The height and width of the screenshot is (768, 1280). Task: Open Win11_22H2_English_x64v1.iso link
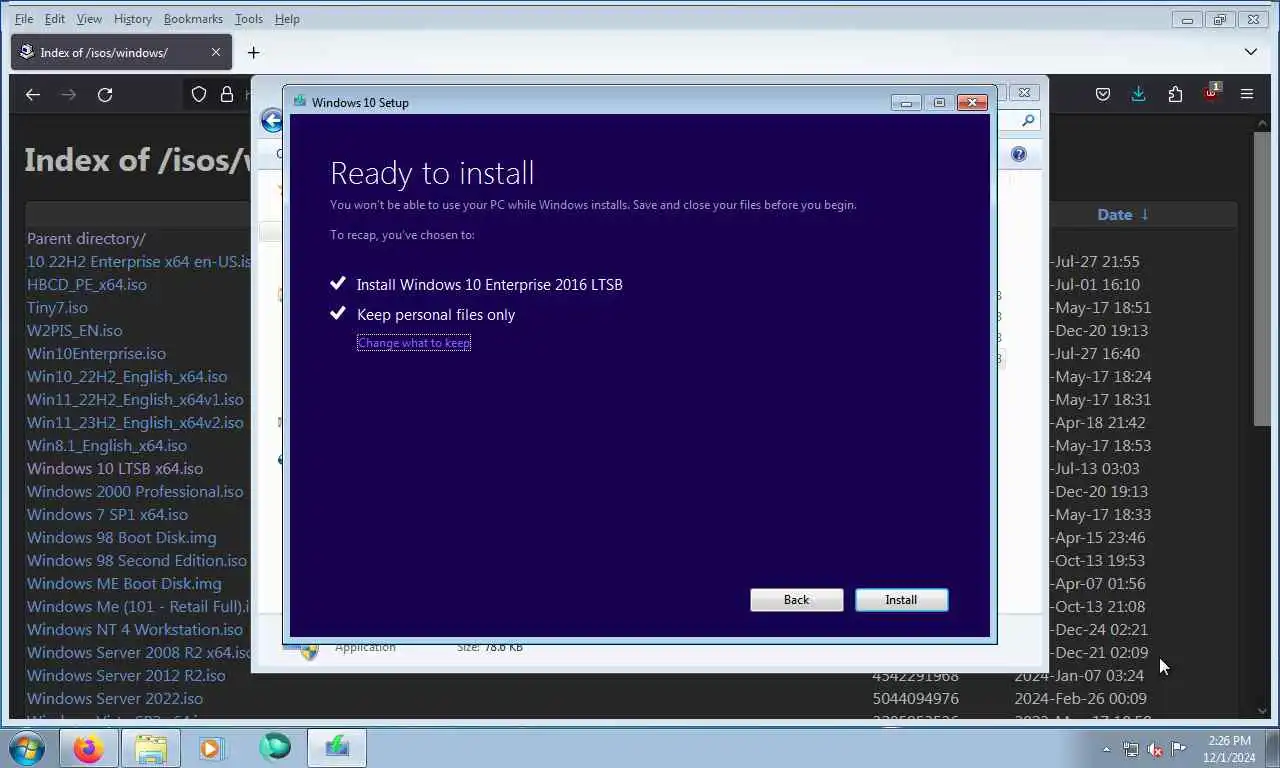[135, 399]
